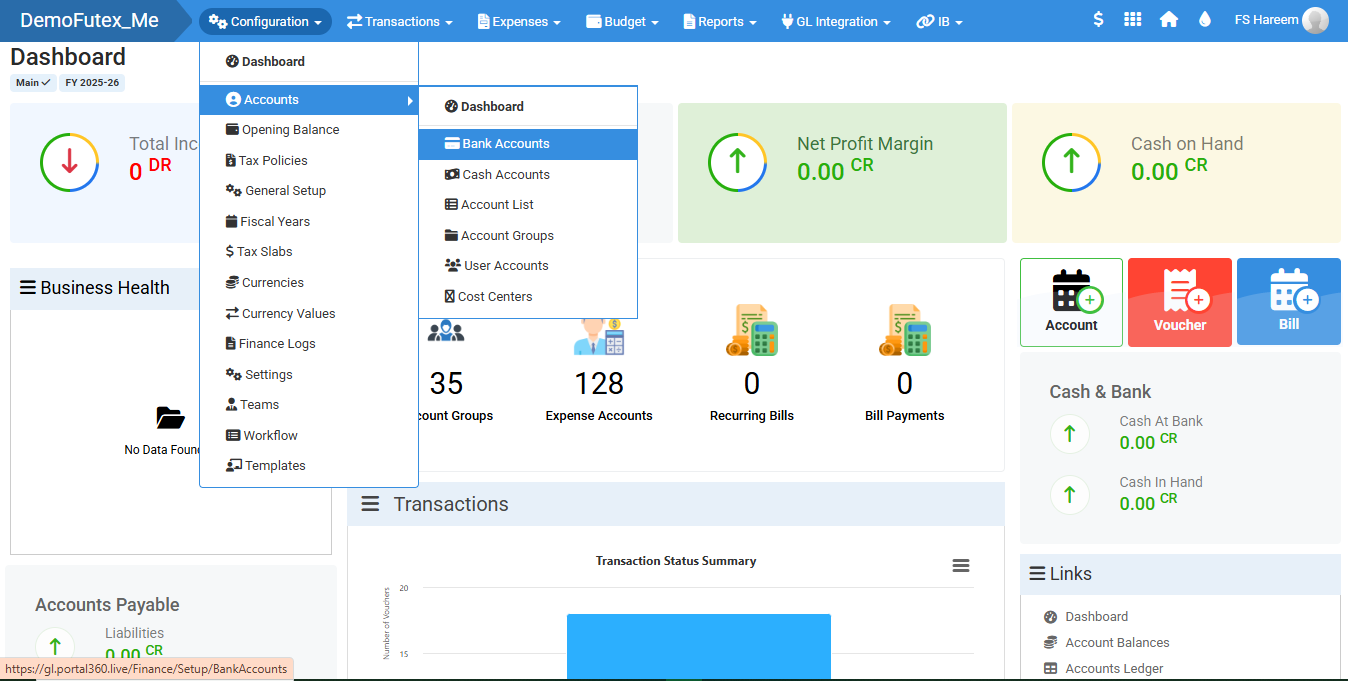Click the Account Balances link
This screenshot has width=1348, height=681.
tap(1117, 643)
